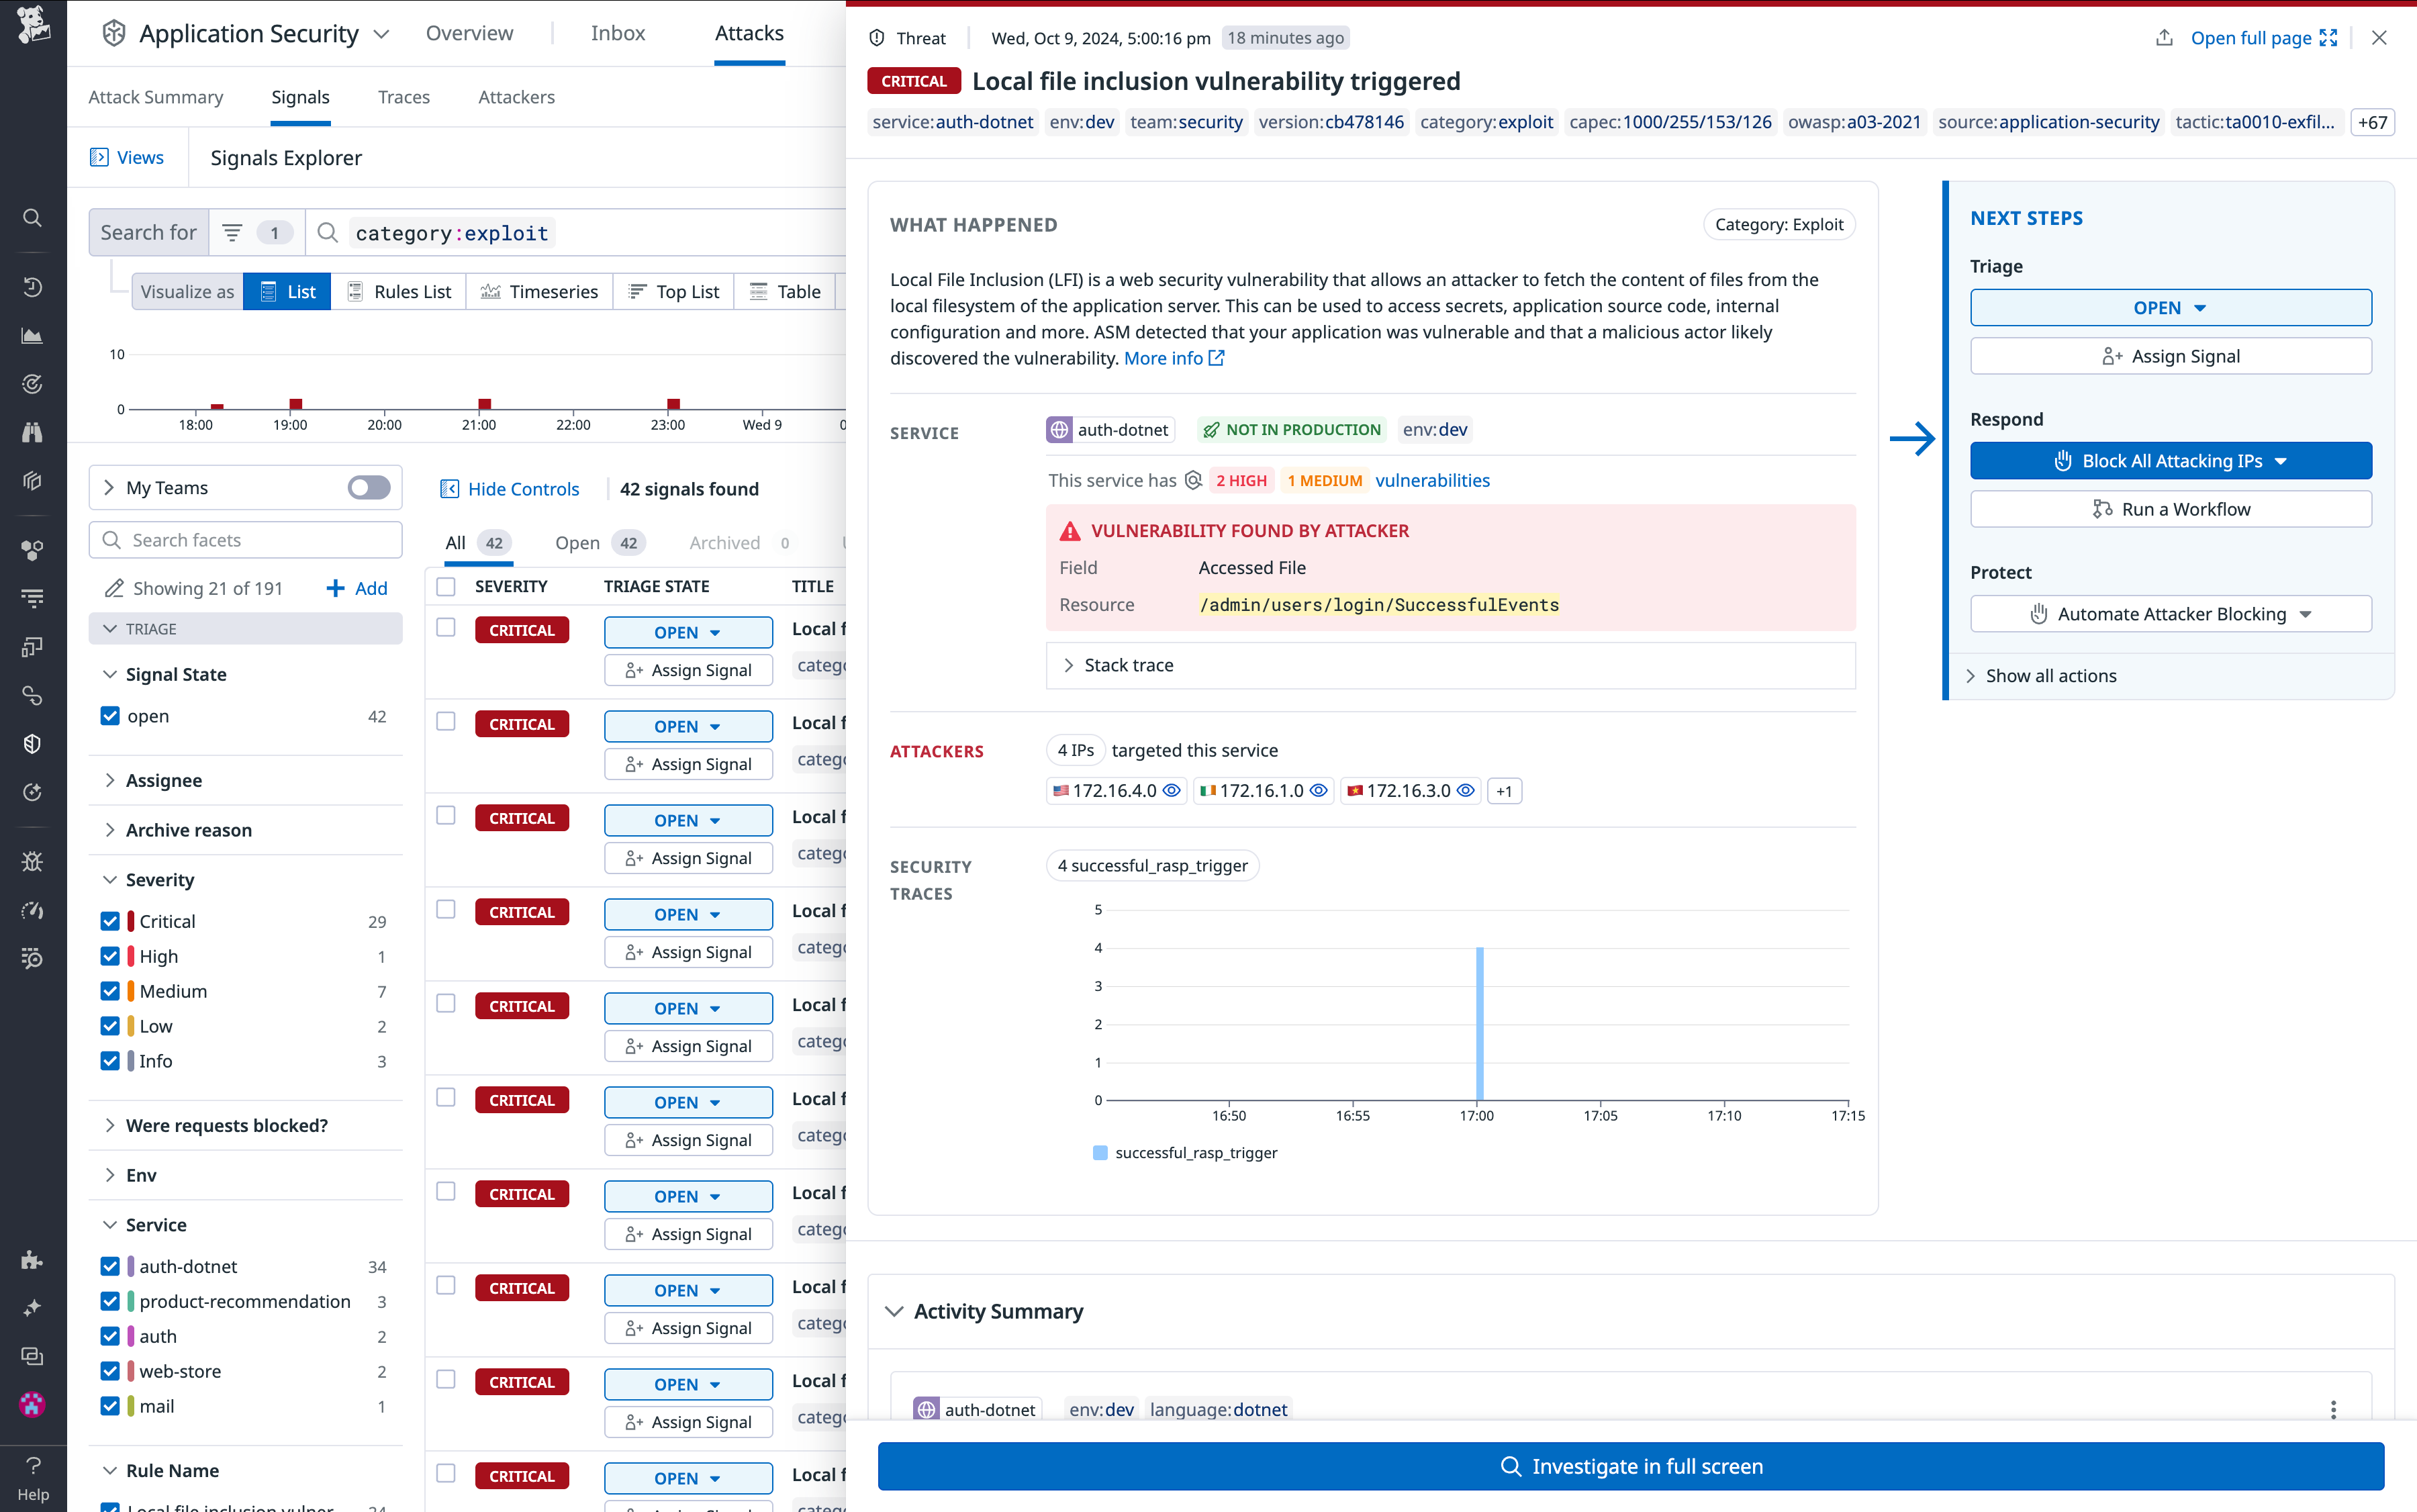Screen dimensions: 2417x1512
Task: Switch to the Traces tab
Action: [404, 96]
